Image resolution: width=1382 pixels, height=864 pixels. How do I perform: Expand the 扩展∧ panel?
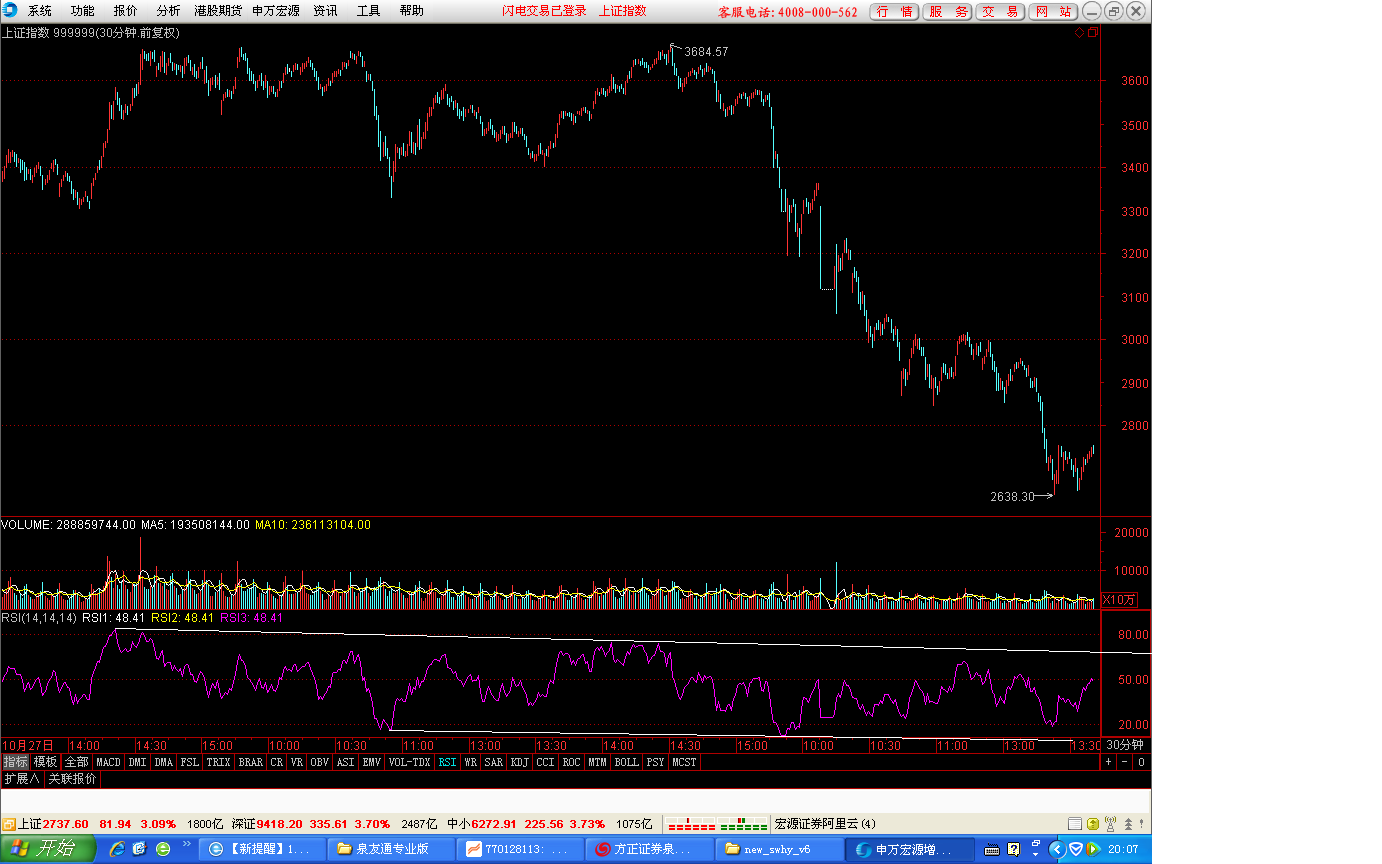click(22, 779)
